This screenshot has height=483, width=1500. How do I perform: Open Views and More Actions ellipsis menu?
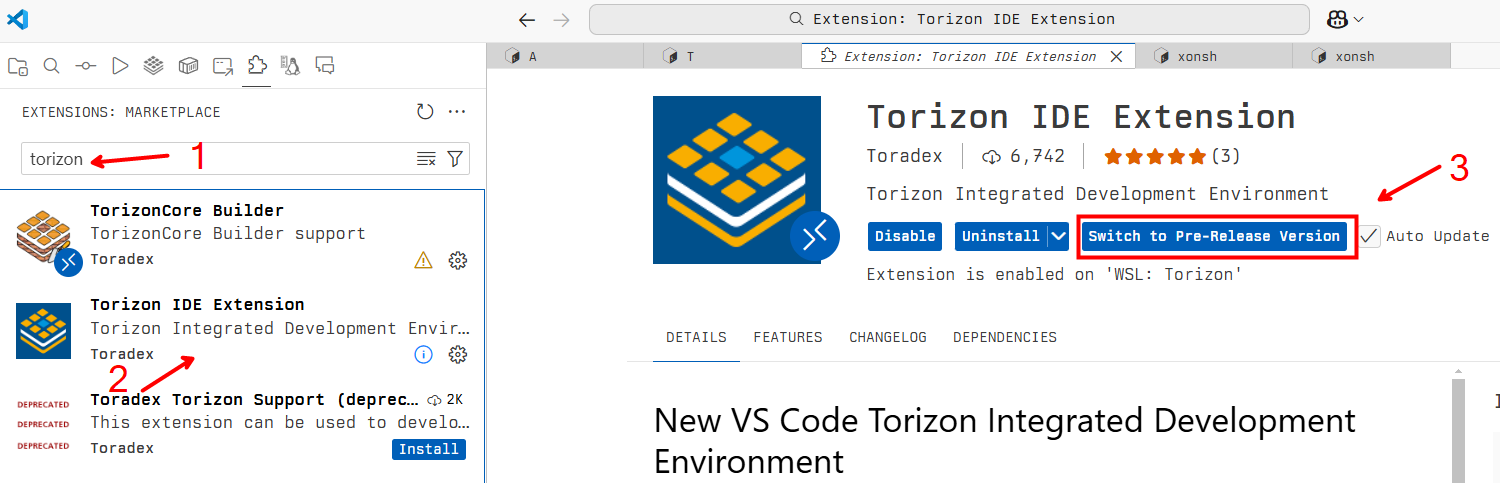tap(457, 112)
